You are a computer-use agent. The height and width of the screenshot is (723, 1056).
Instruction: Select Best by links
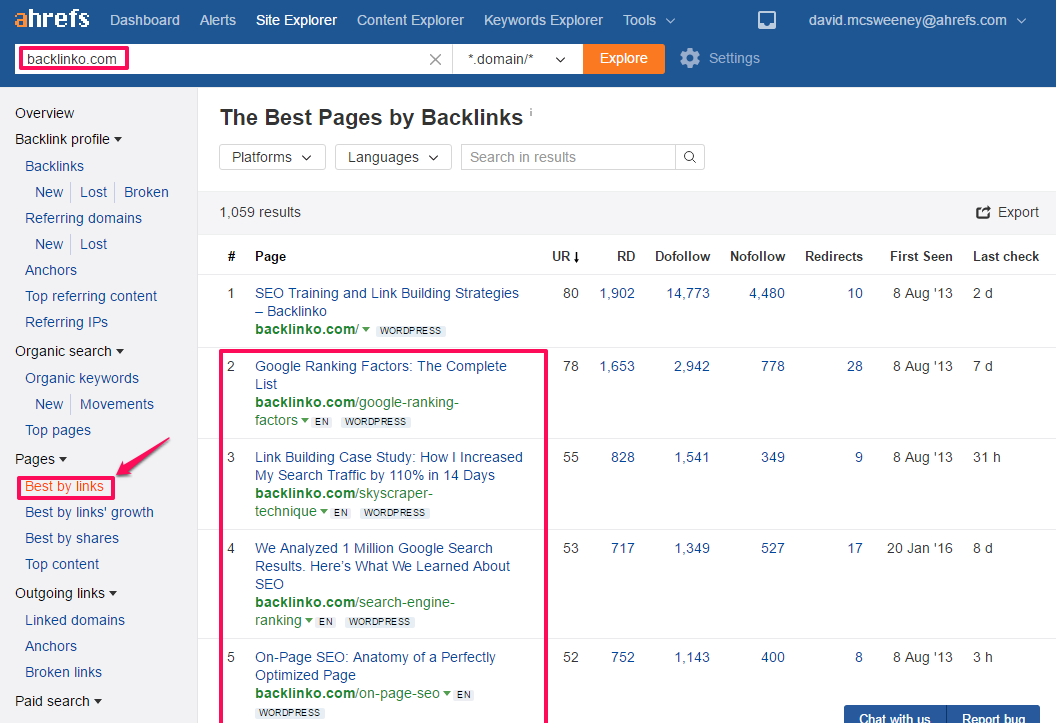pyautogui.click(x=64, y=486)
